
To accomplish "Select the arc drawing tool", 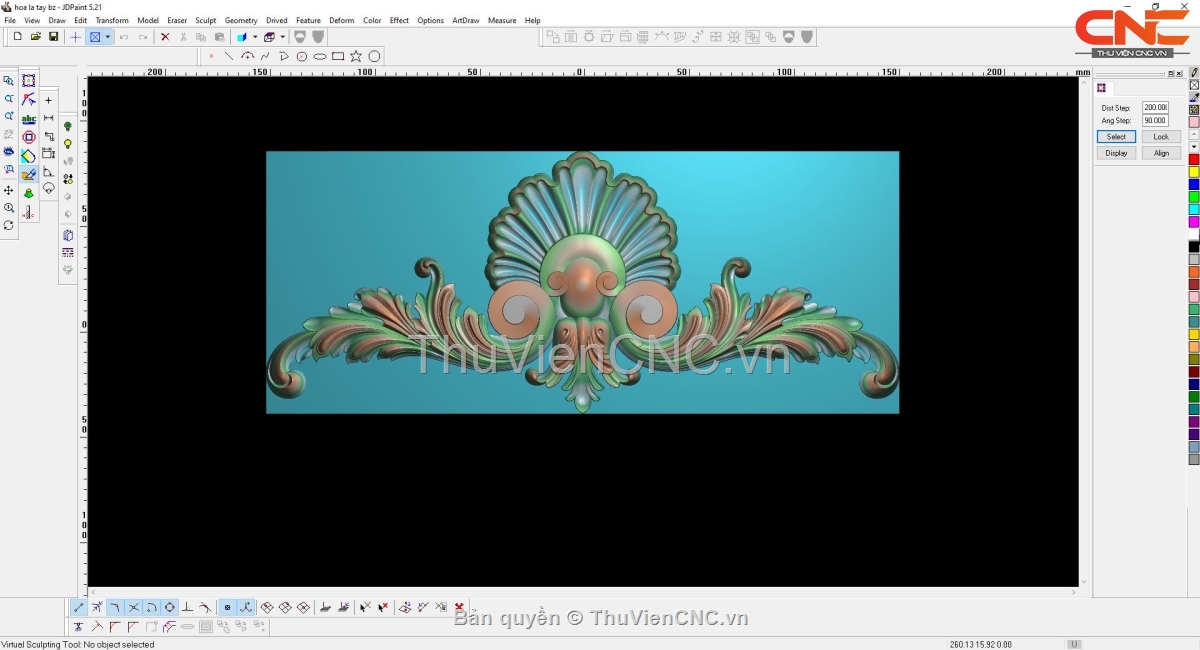I will [247, 56].
